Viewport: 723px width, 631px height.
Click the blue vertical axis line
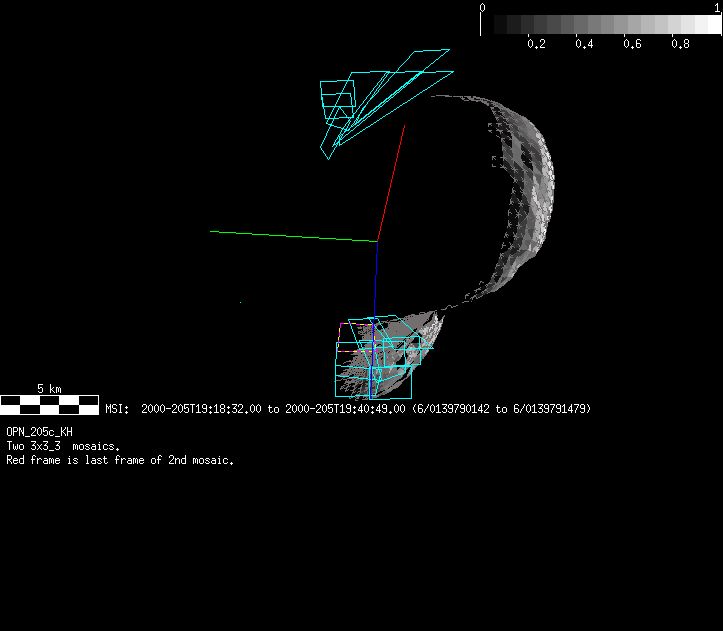point(375,275)
